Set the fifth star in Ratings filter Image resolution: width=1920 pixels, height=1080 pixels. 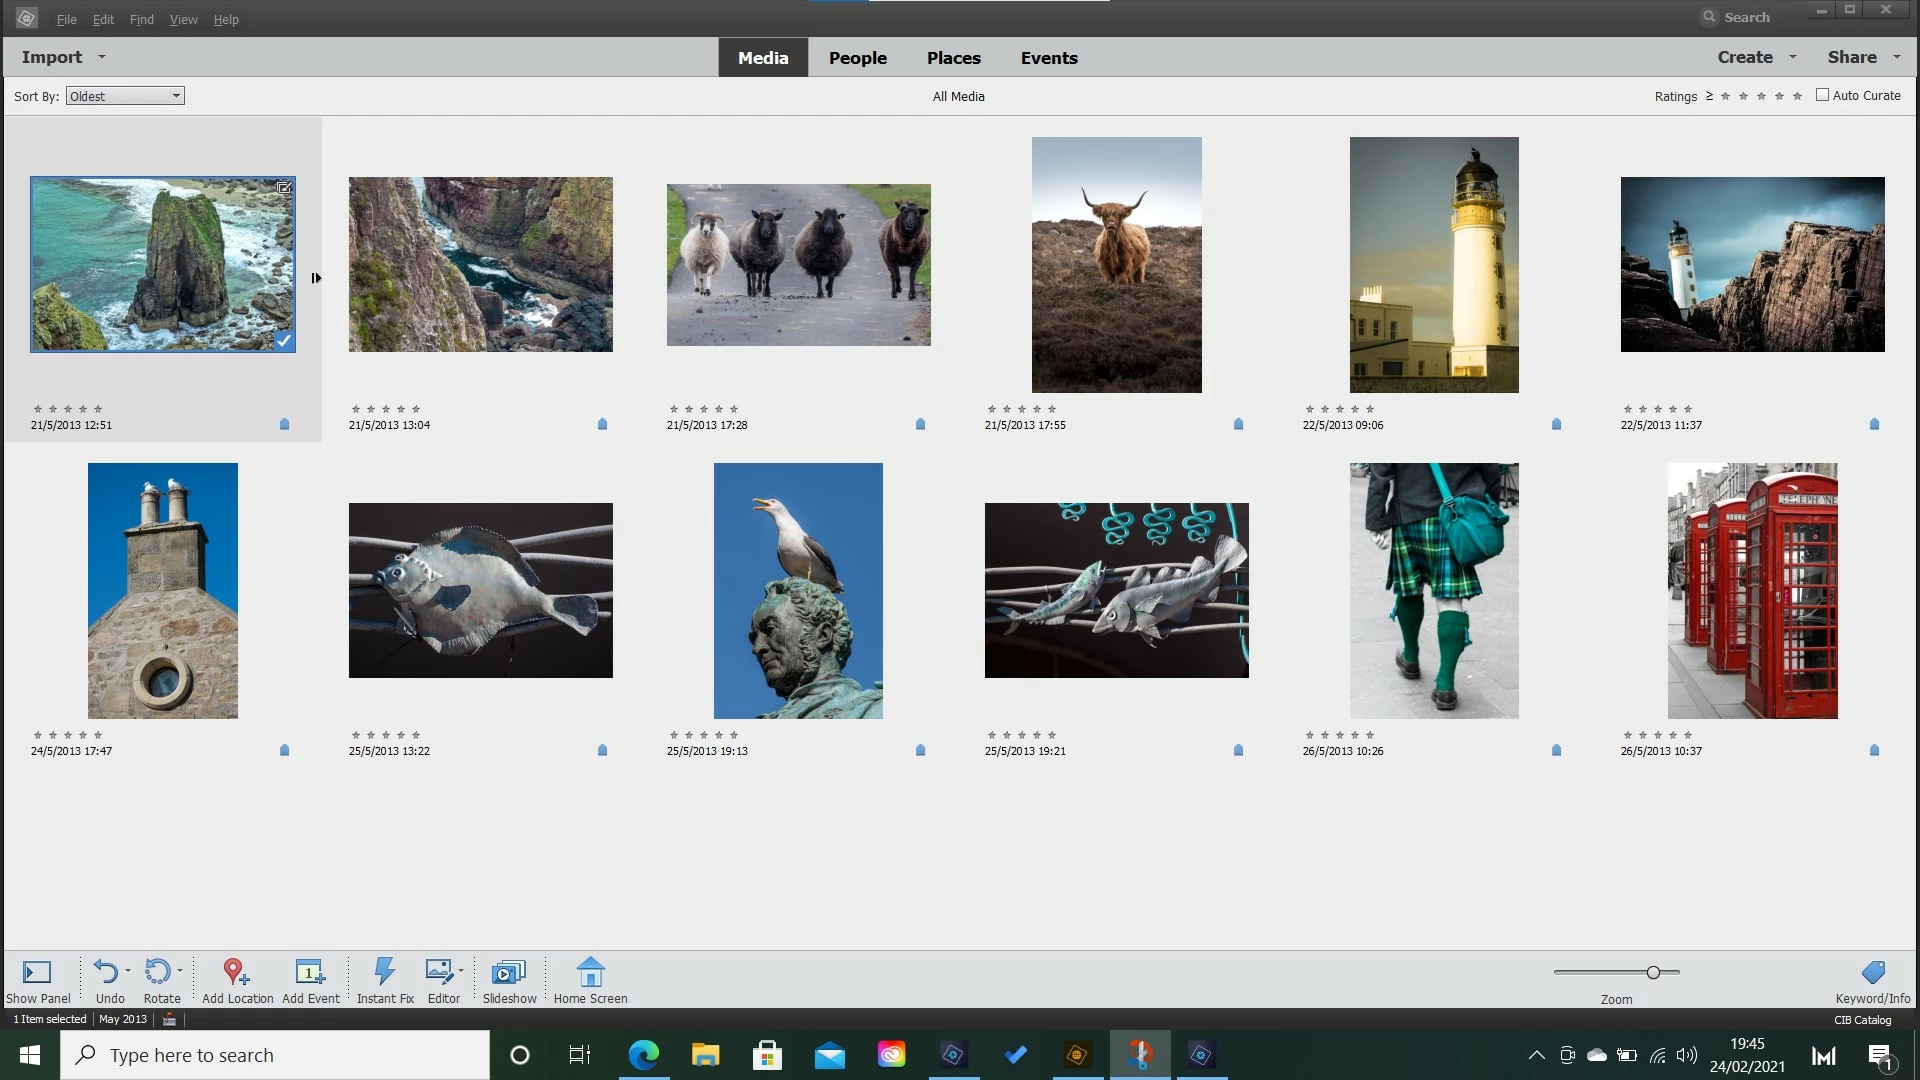(x=1797, y=96)
